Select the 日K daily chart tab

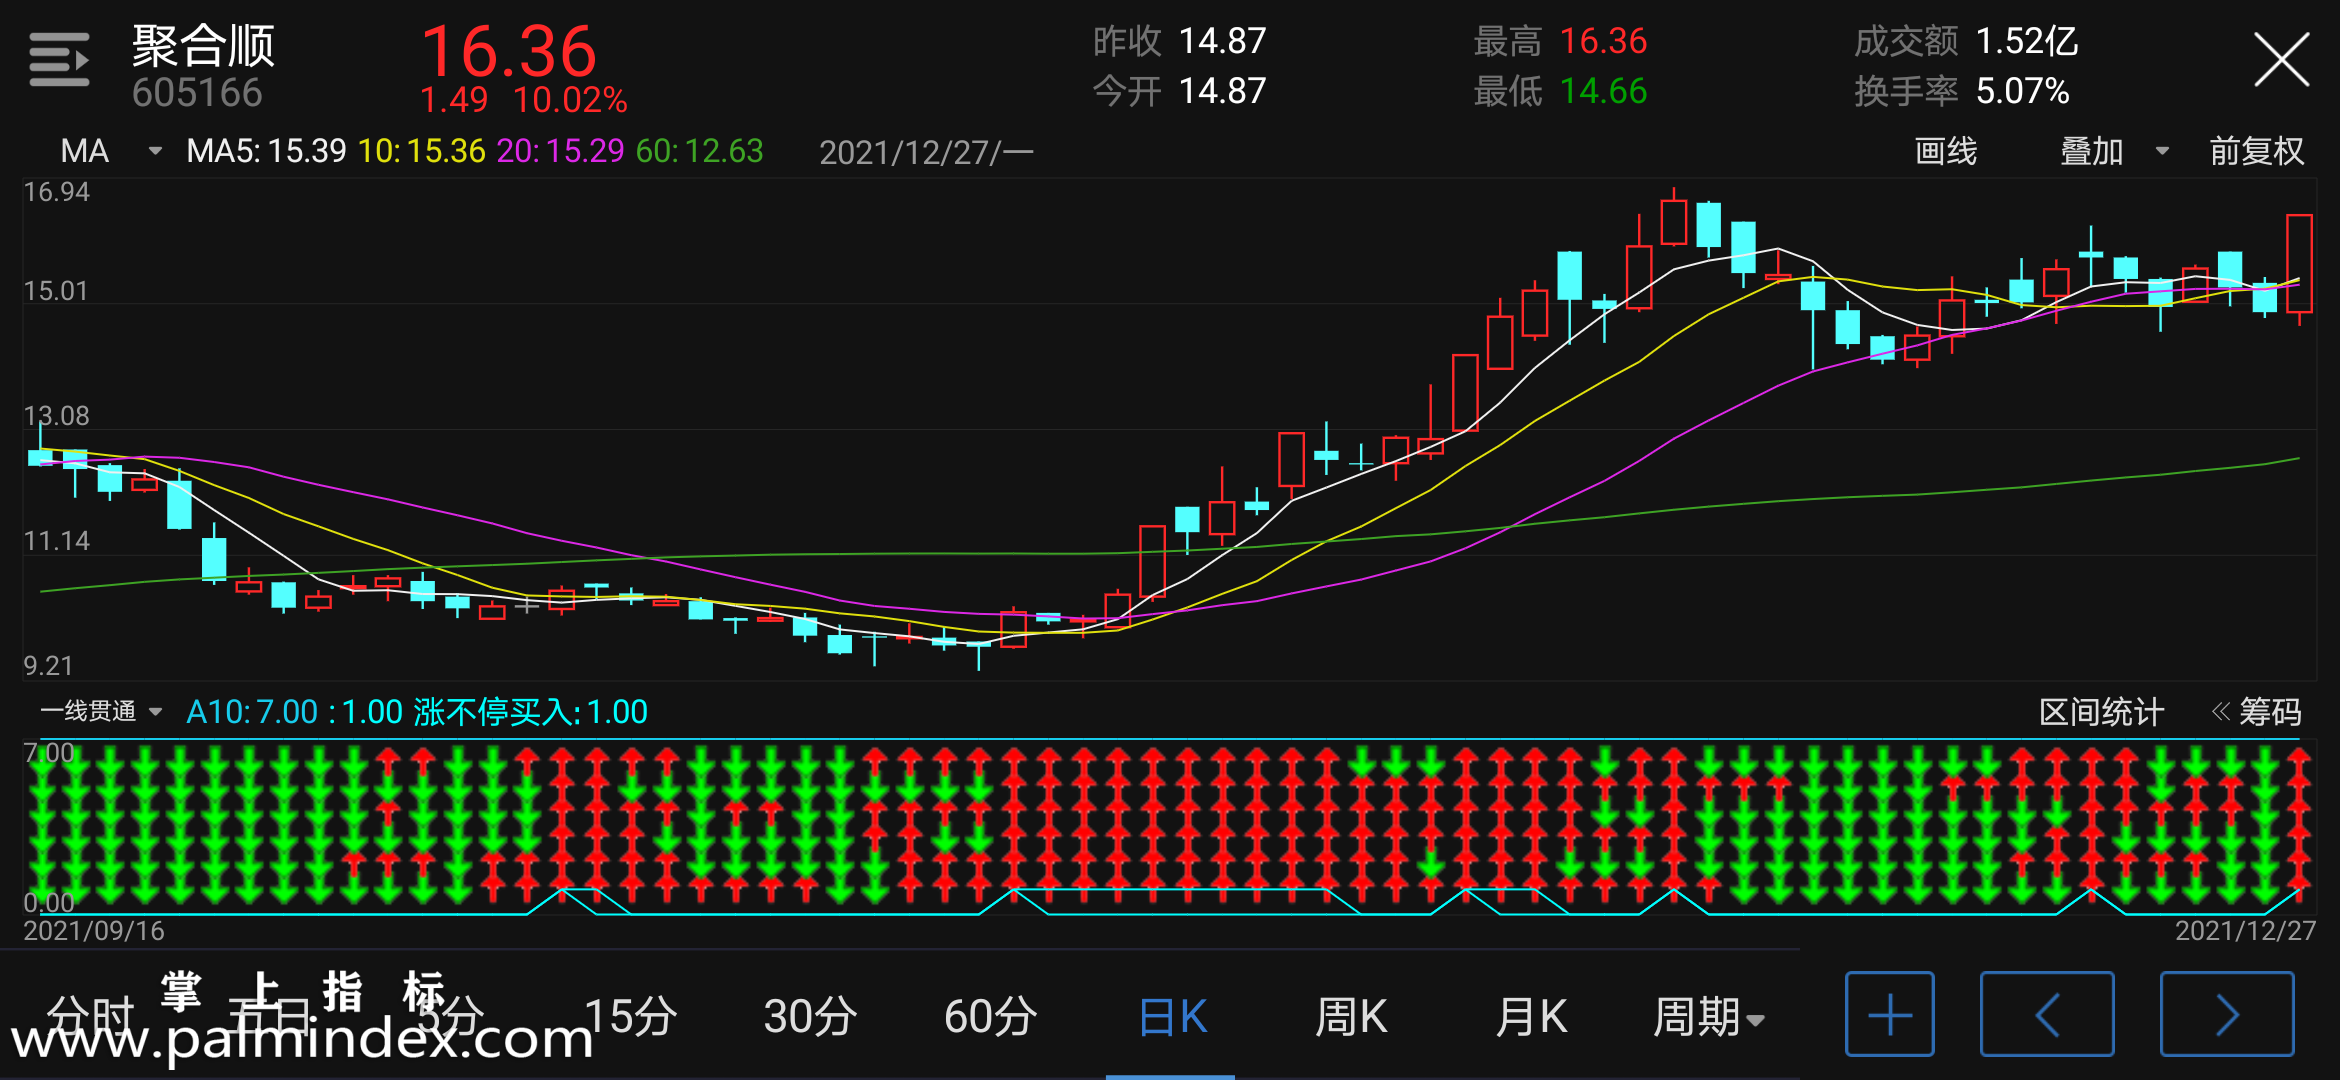(1172, 1017)
